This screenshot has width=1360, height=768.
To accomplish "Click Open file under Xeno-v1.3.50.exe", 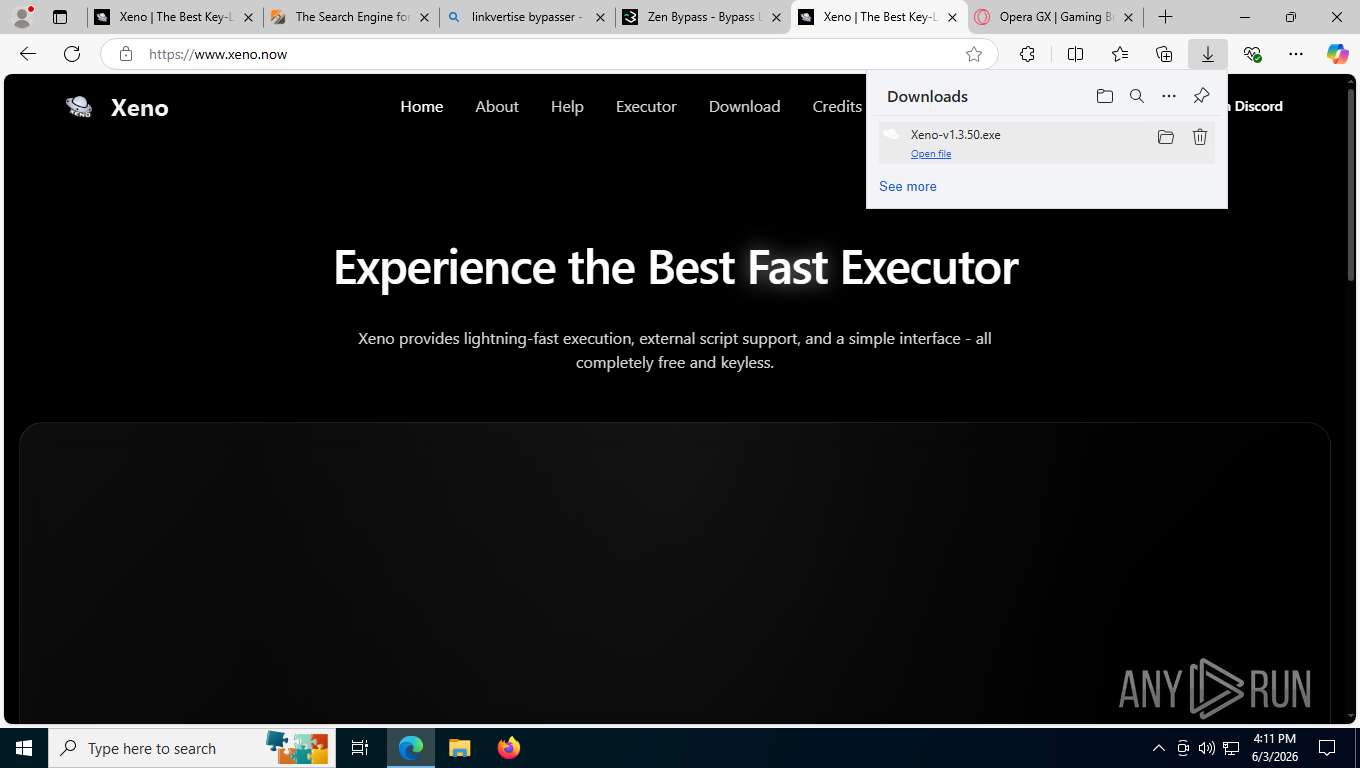I will tap(931, 154).
